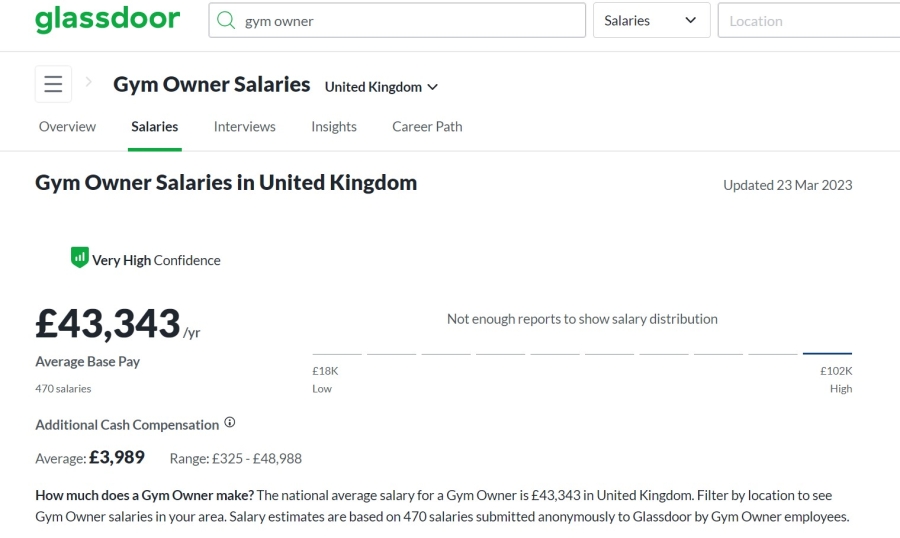Go to the Insights tab
The height and width of the screenshot is (538, 900).
333,126
